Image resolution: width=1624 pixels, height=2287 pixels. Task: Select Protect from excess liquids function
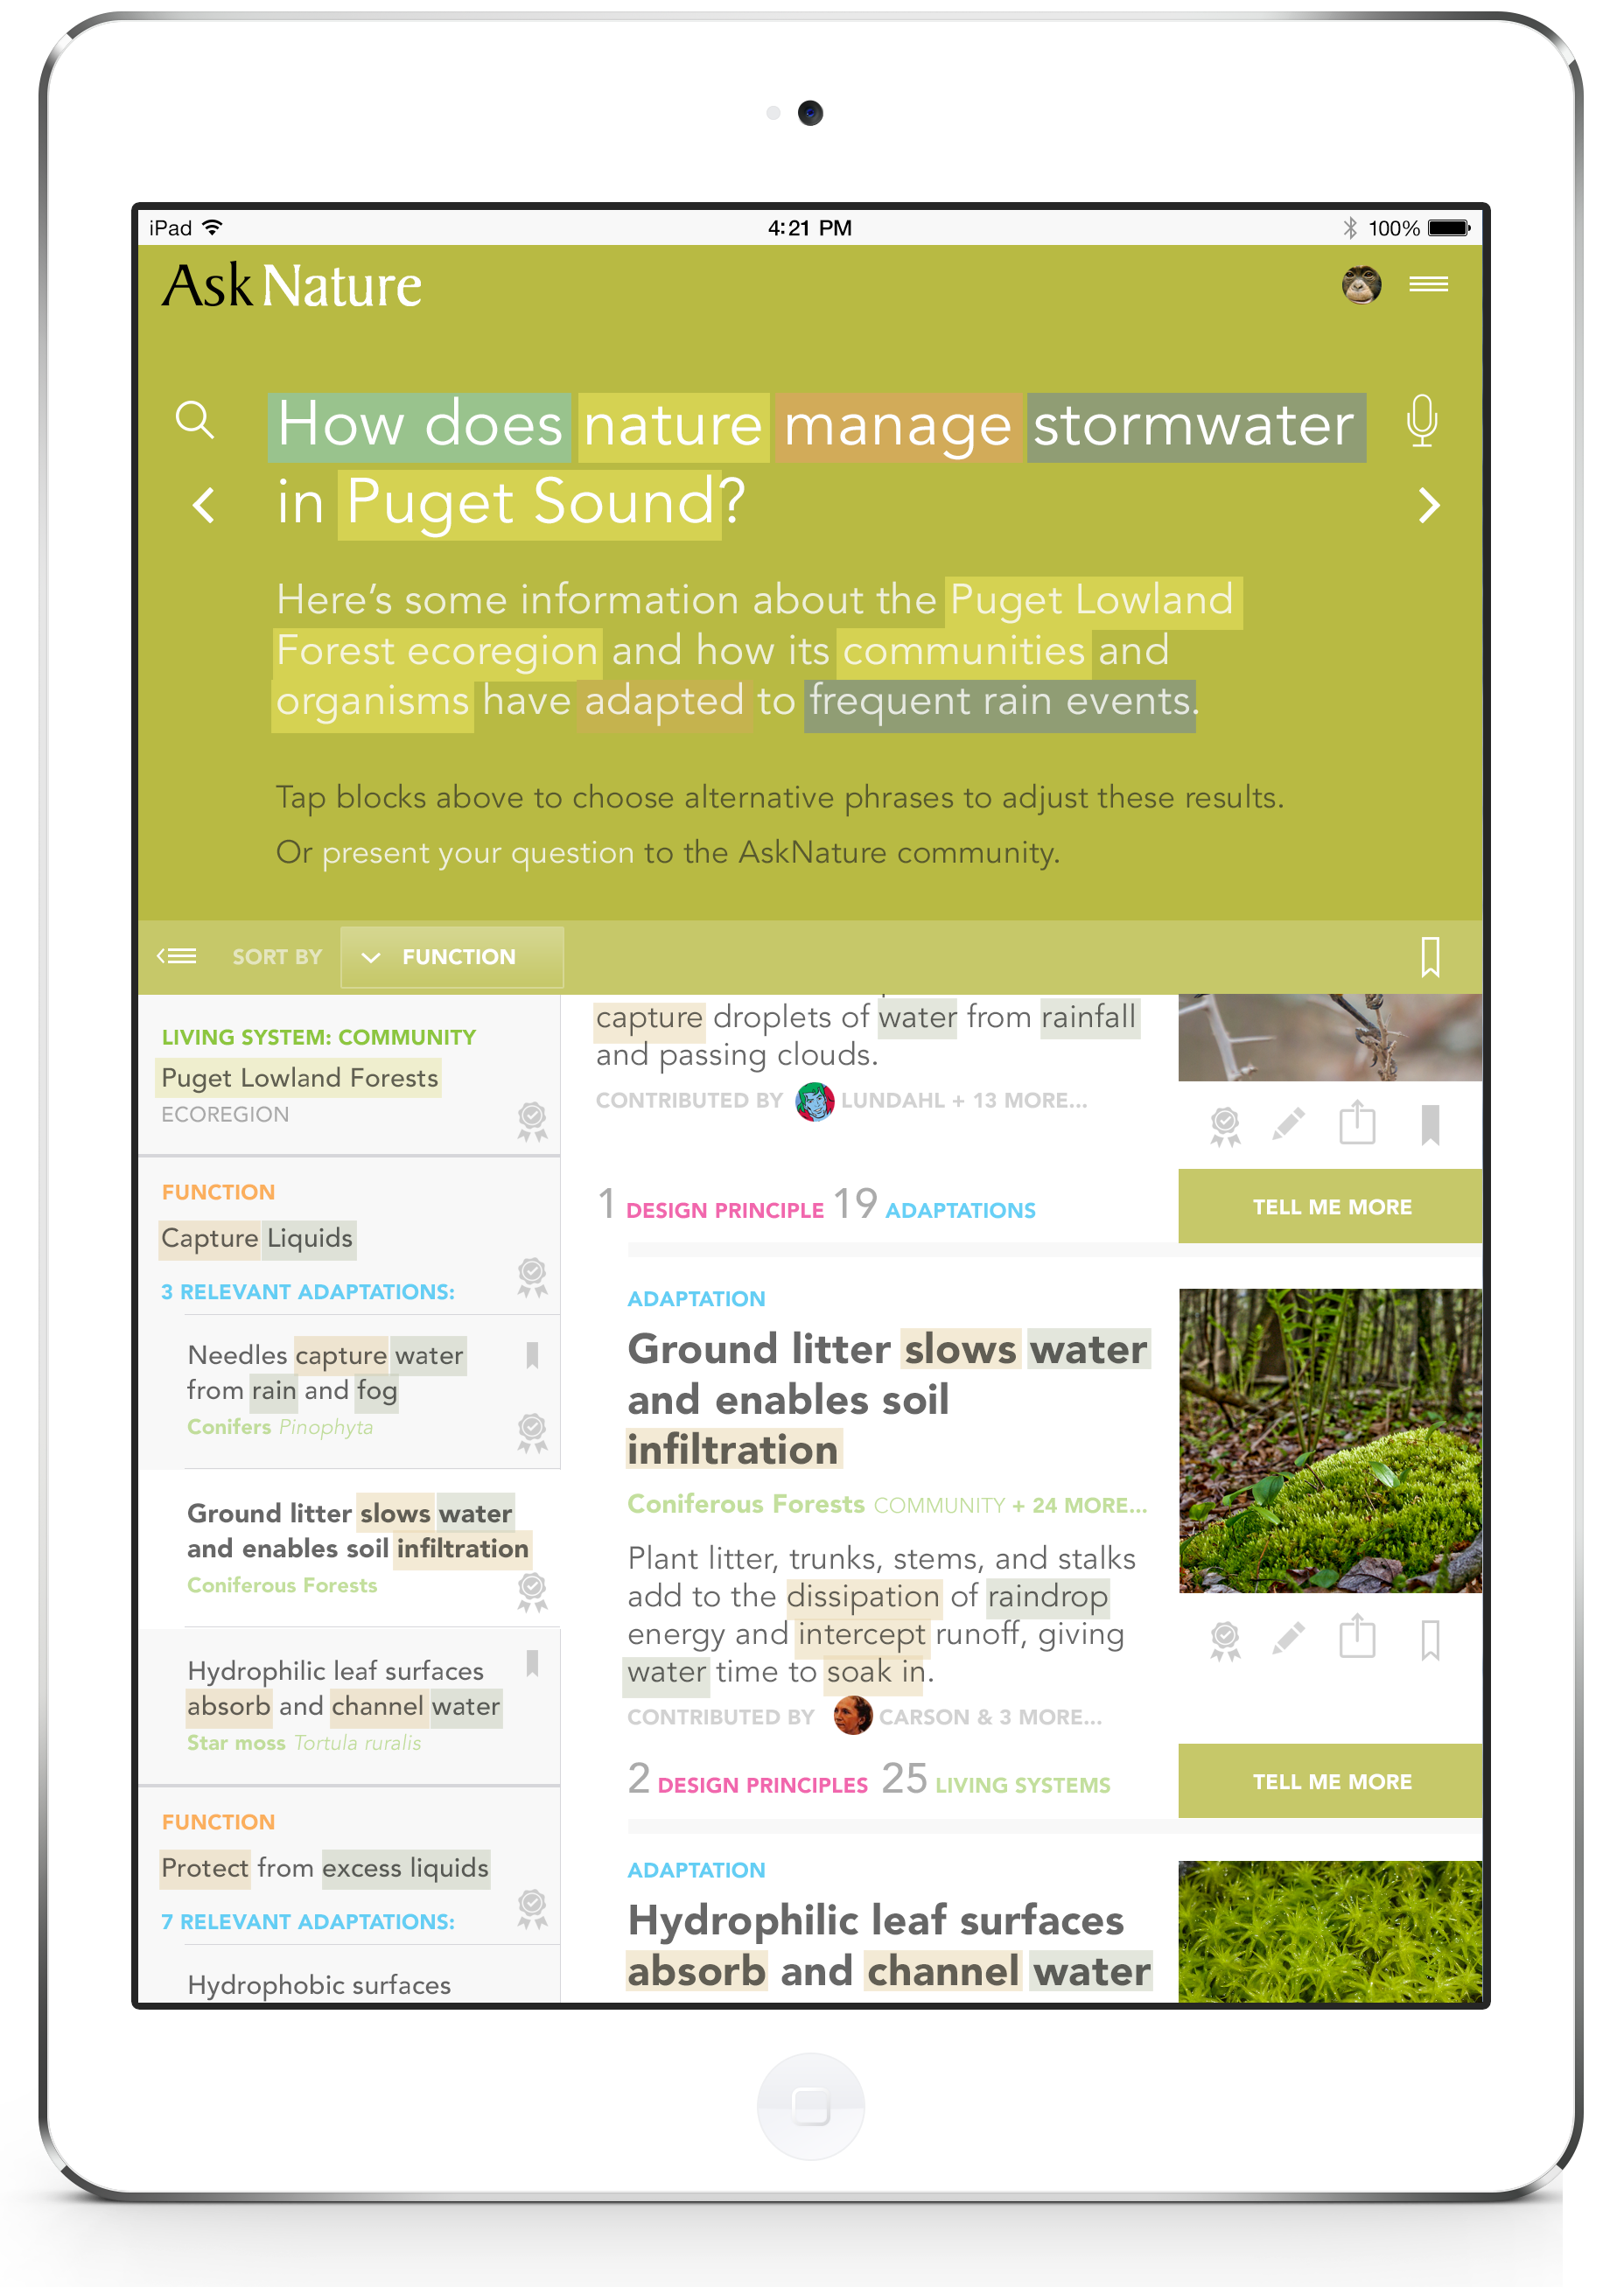click(325, 1868)
